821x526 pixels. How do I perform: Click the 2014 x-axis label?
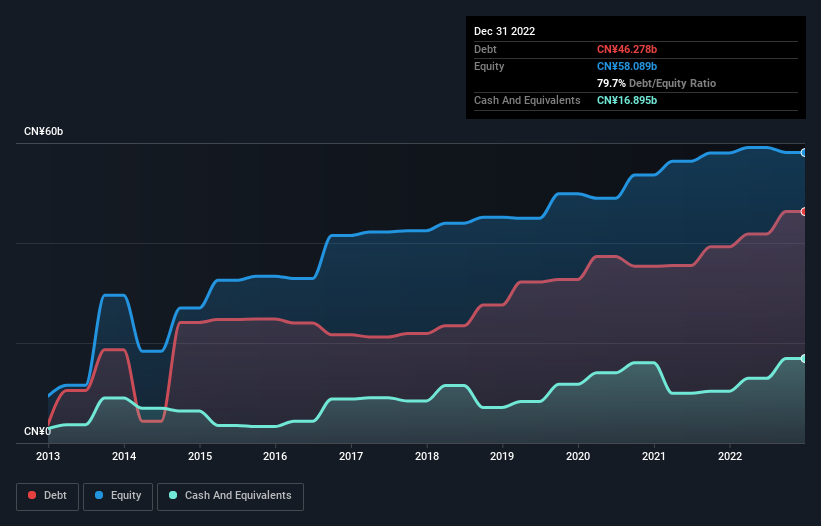(x=124, y=456)
